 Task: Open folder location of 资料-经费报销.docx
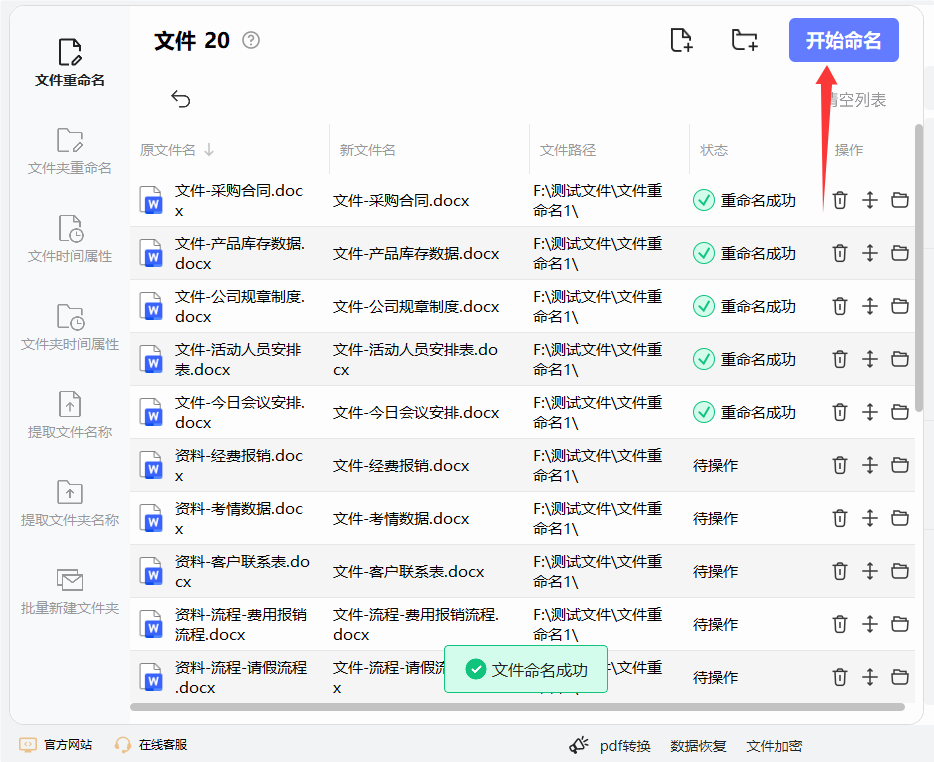899,465
